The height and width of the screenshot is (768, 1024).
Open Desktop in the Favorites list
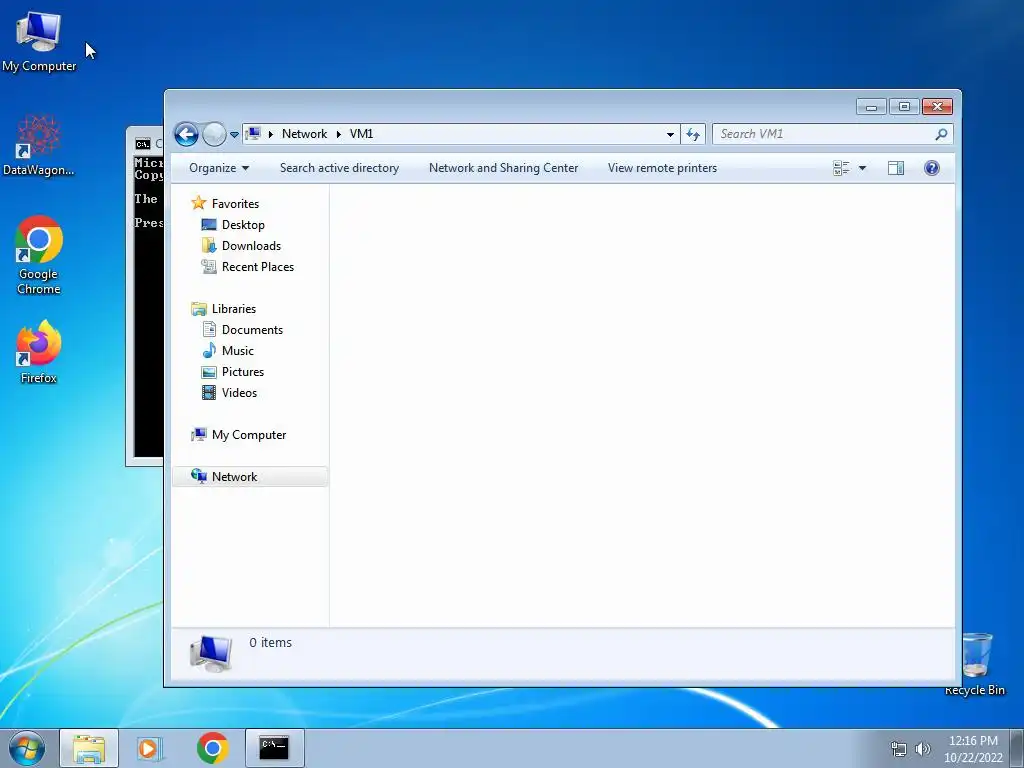pyautogui.click(x=243, y=225)
